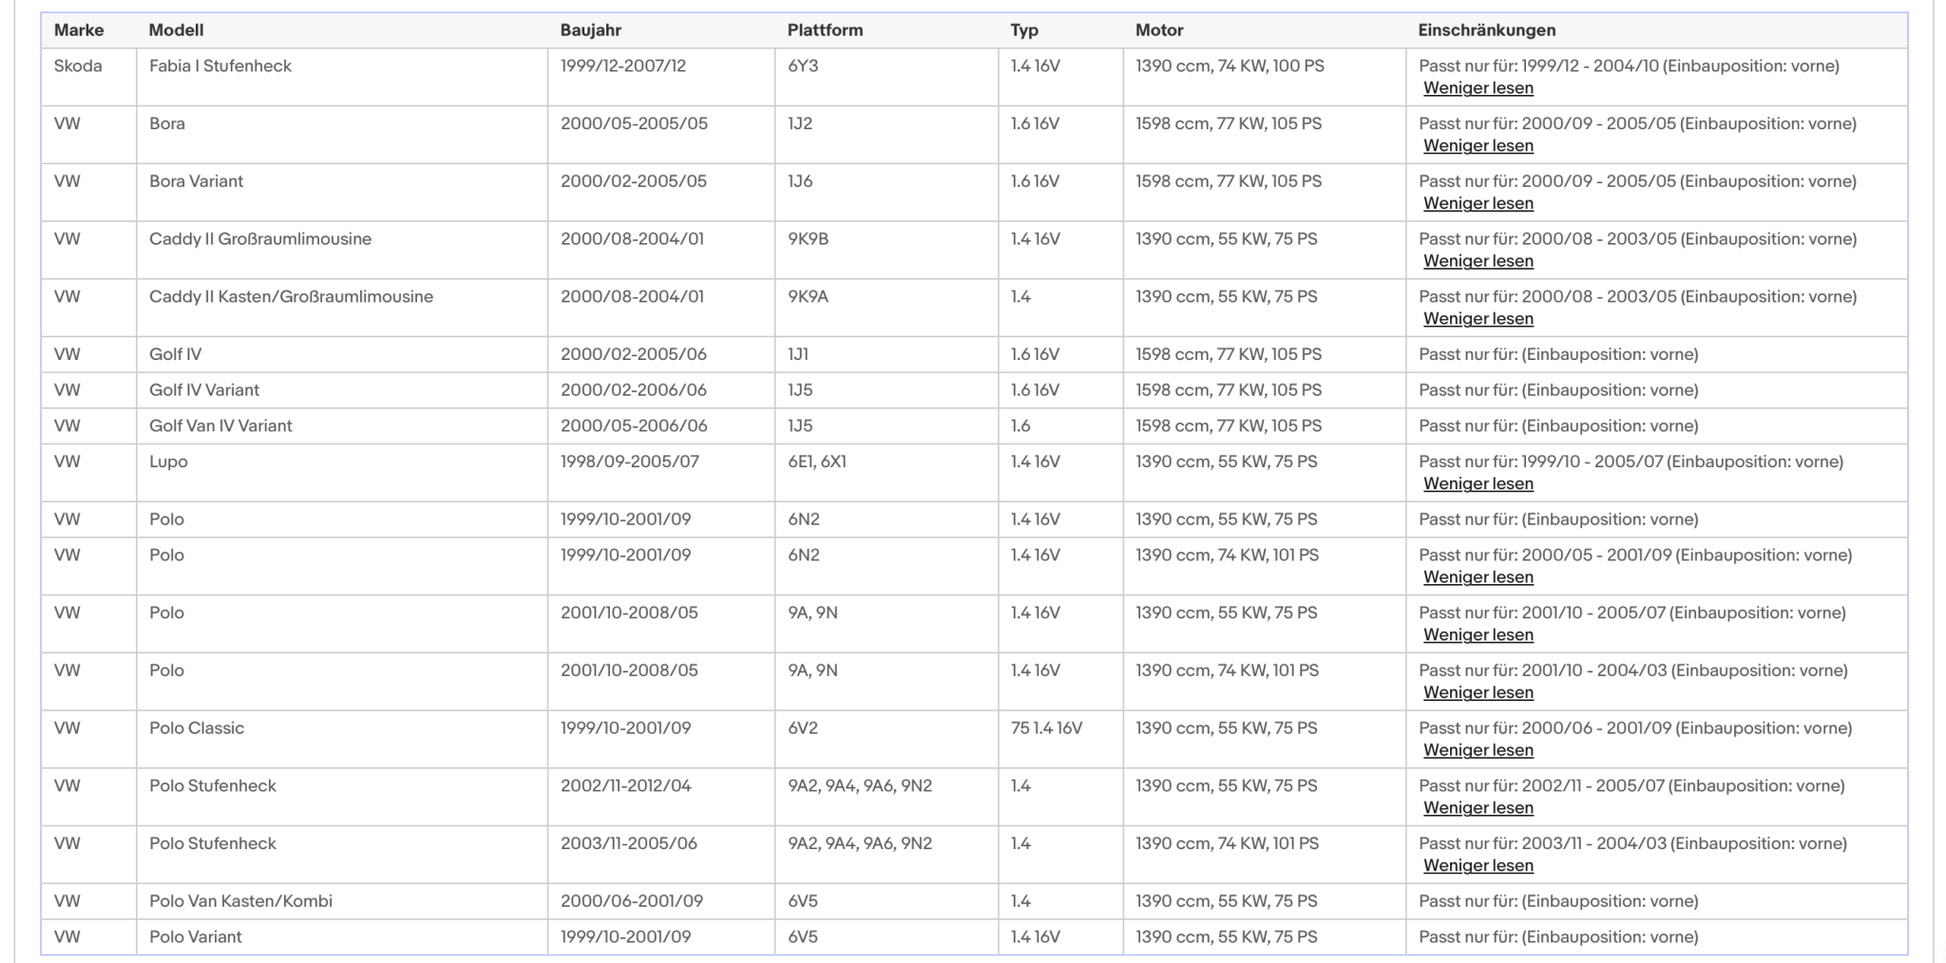Viewport: 1946px width, 963px height.
Task: Click the 'Baujahr' column header
Action: coord(590,30)
